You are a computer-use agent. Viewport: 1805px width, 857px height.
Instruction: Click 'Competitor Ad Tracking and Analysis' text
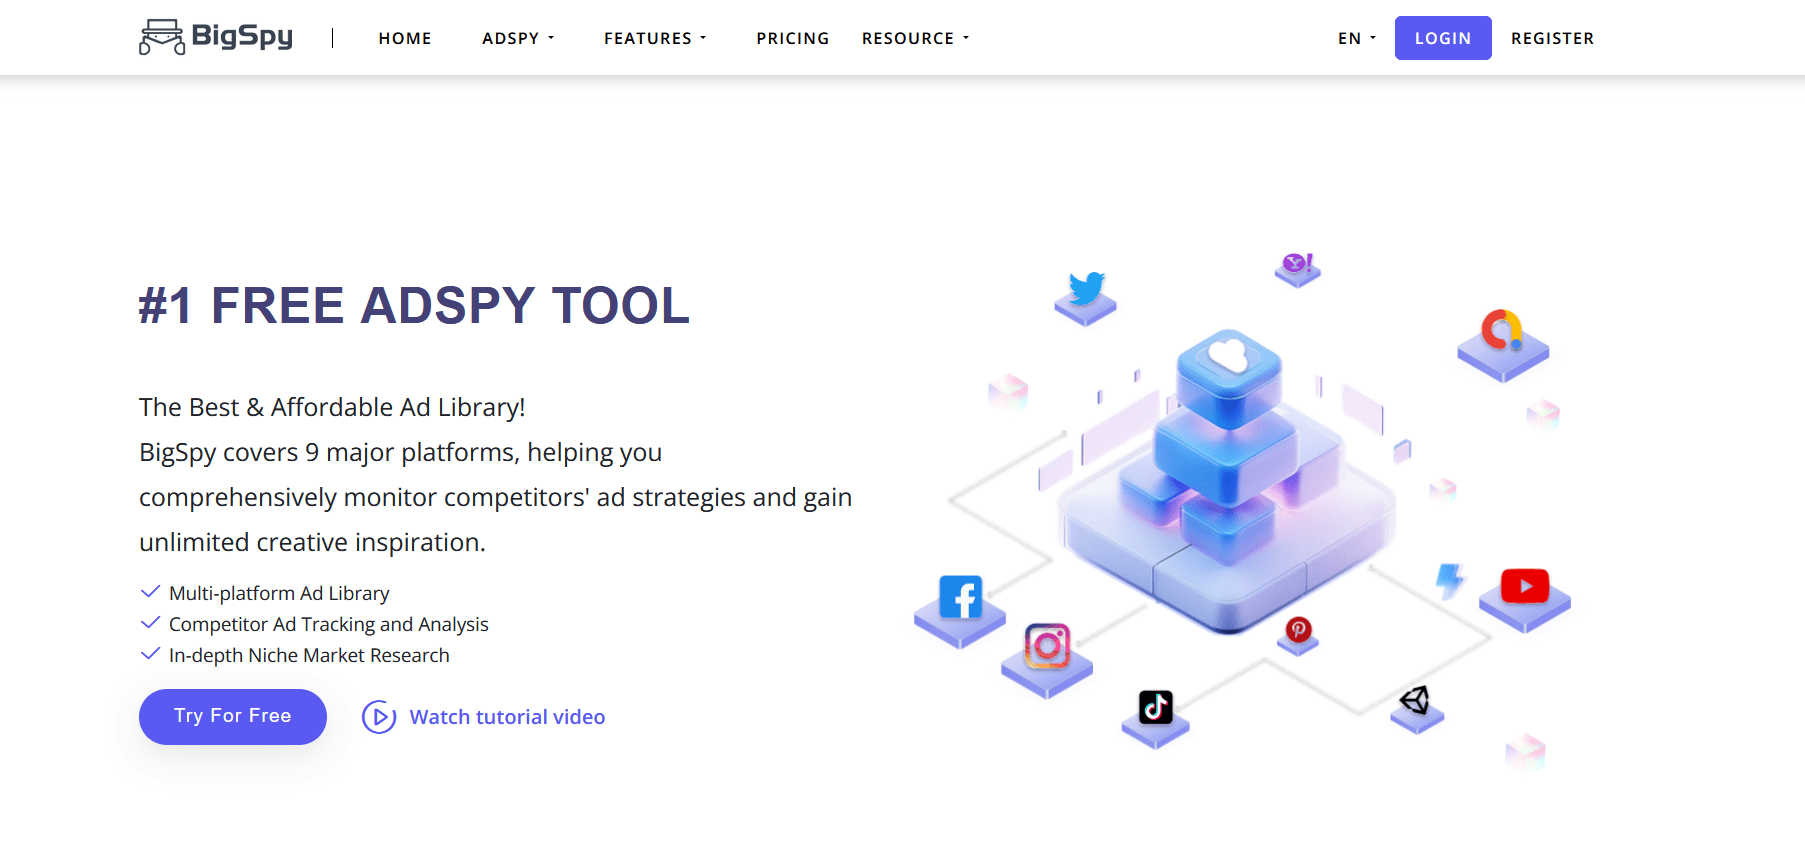(x=329, y=624)
